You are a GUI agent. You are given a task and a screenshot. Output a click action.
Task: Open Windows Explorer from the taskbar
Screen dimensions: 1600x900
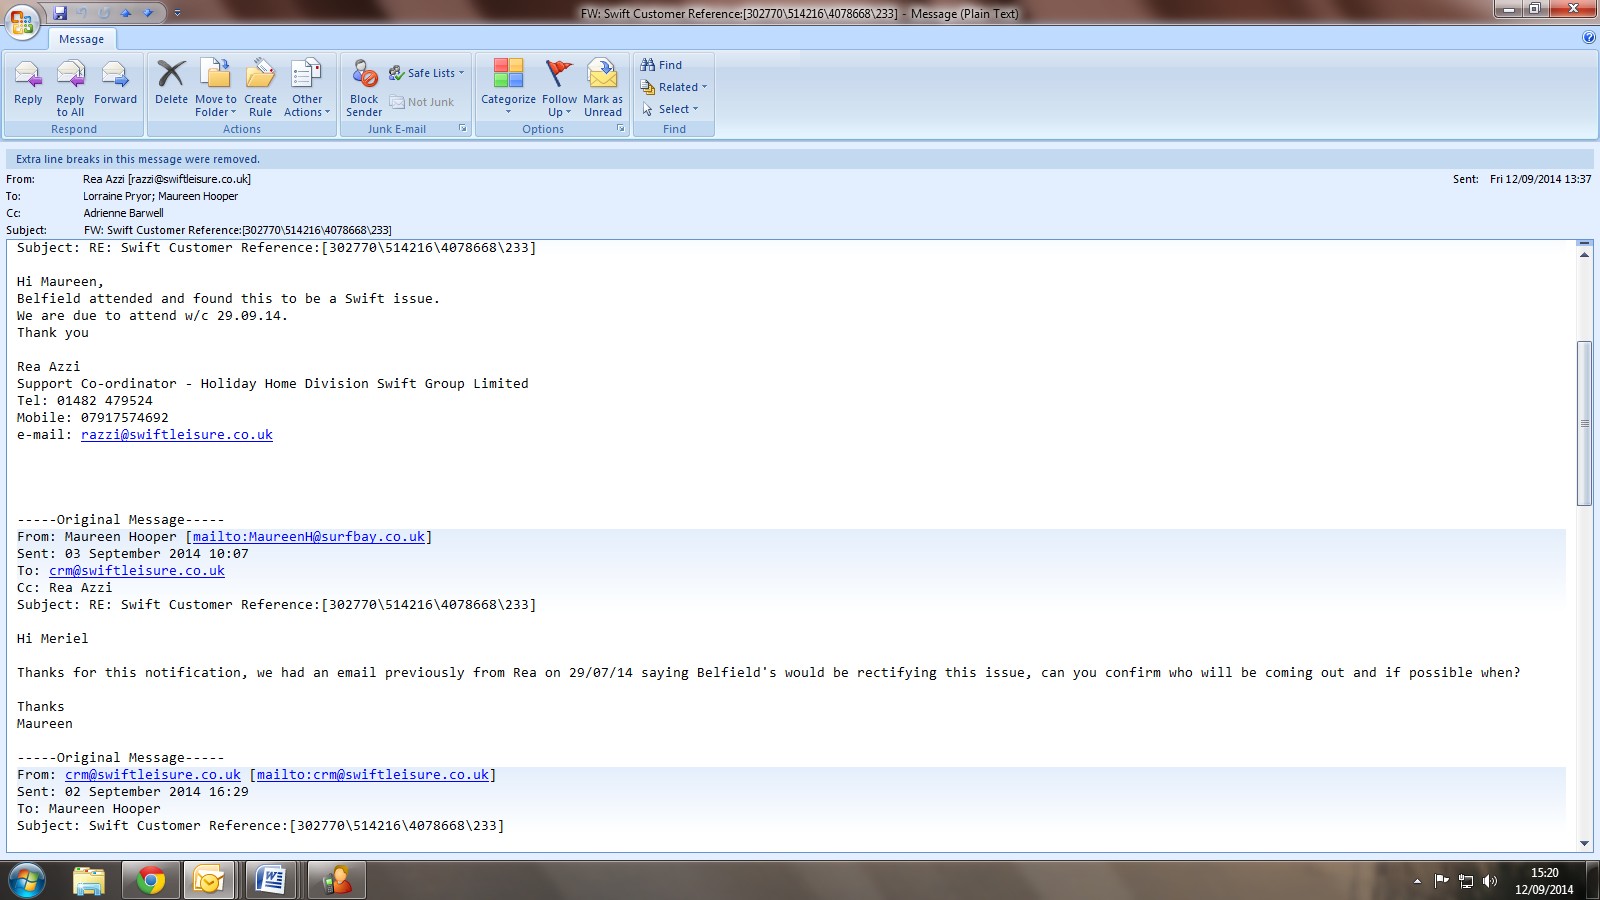88,881
